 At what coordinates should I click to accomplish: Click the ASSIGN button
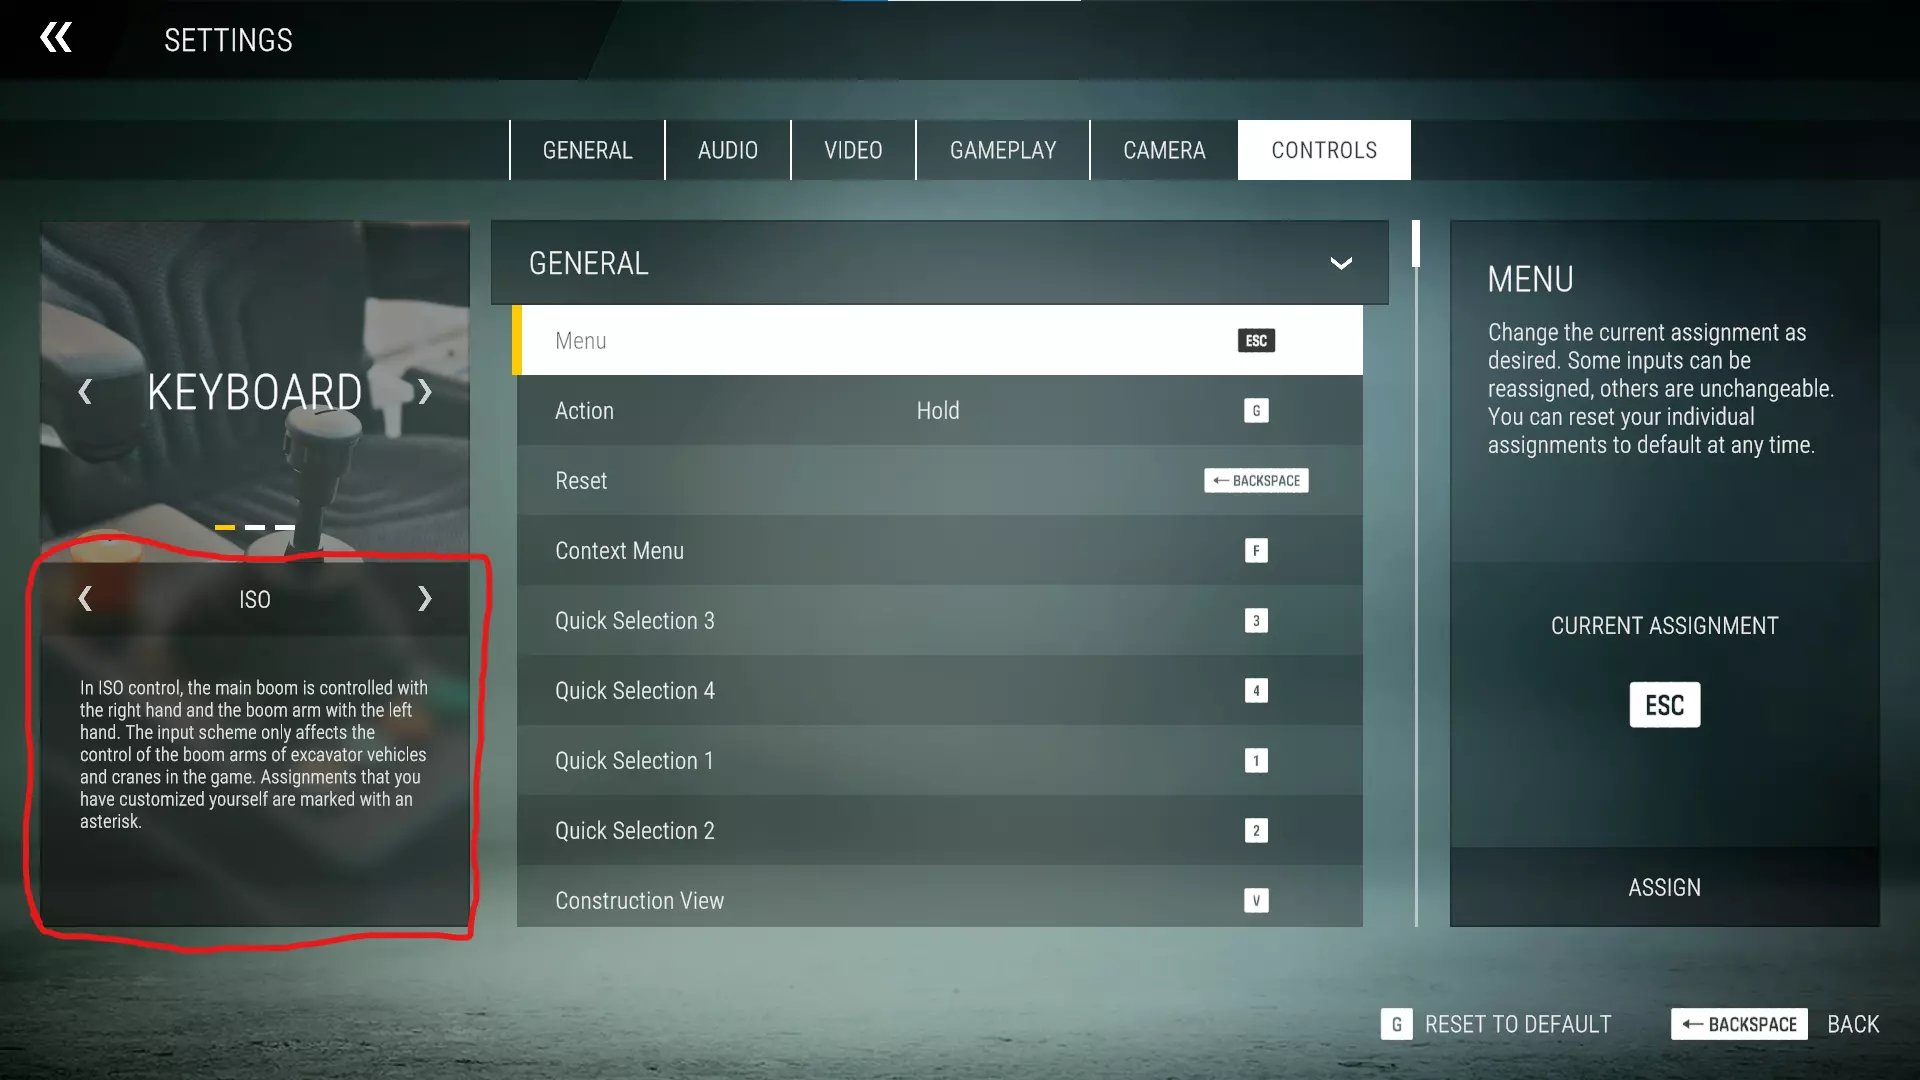click(1664, 887)
